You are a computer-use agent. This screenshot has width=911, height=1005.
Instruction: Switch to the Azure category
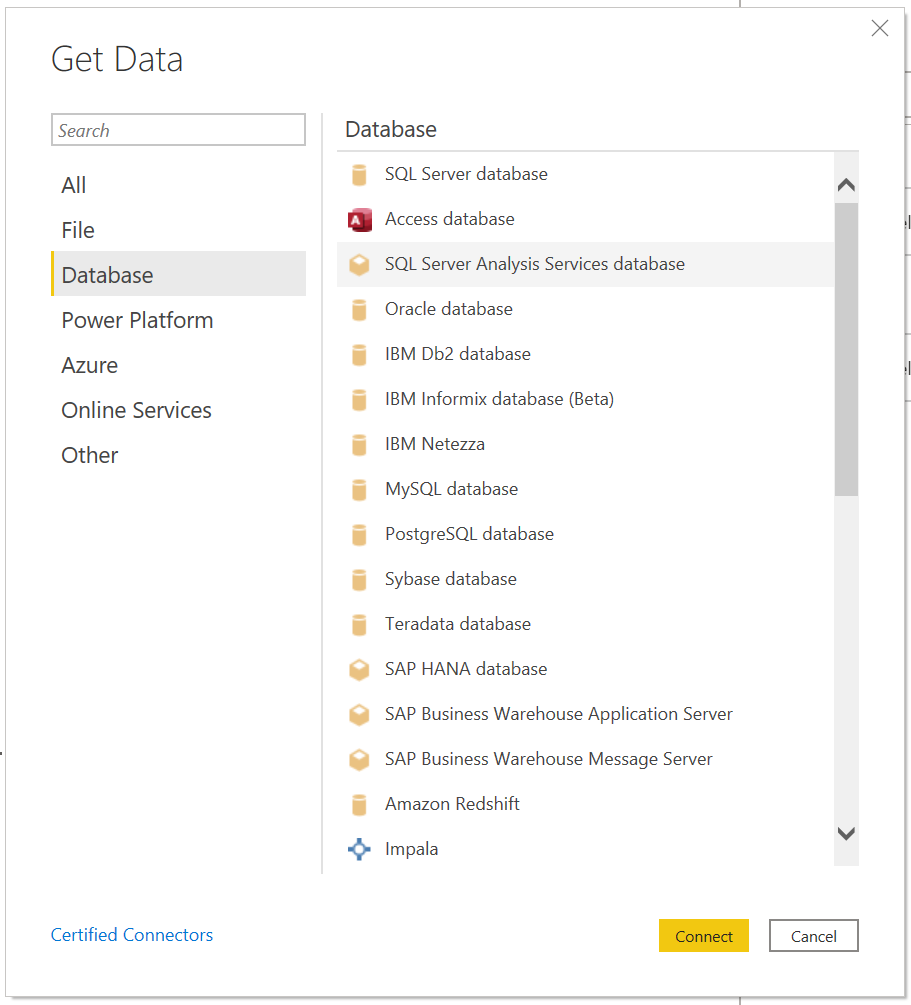[90, 365]
